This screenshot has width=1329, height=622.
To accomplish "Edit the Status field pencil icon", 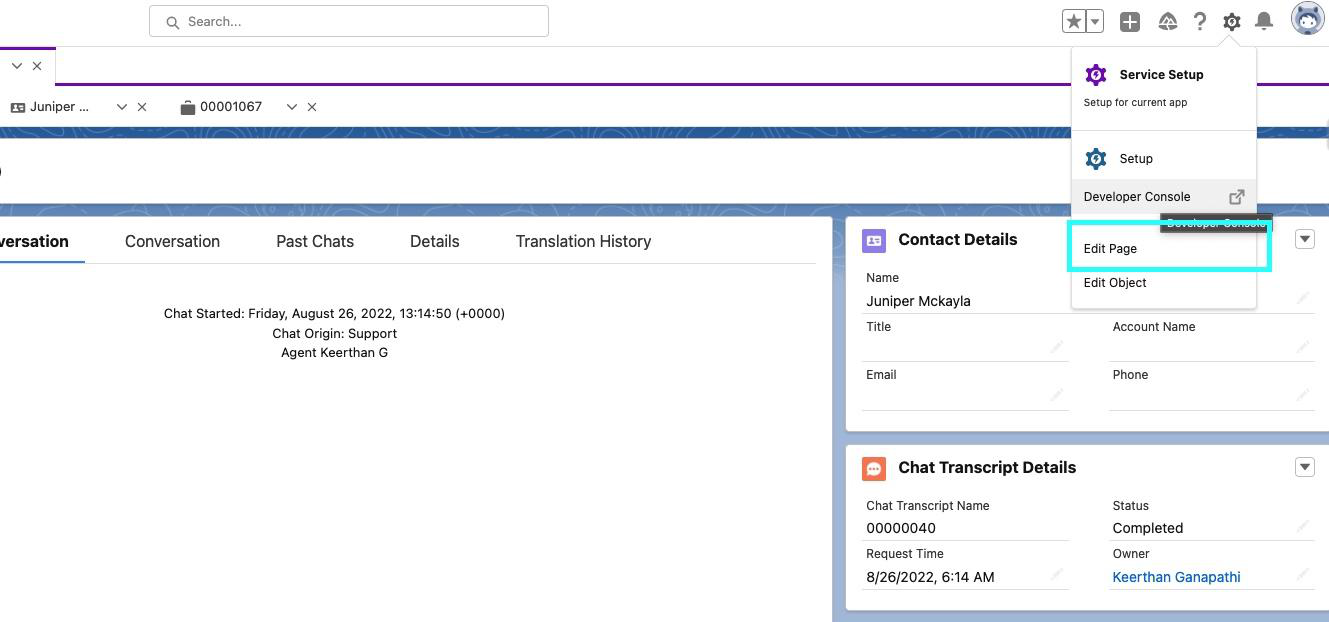I will click(x=1303, y=525).
